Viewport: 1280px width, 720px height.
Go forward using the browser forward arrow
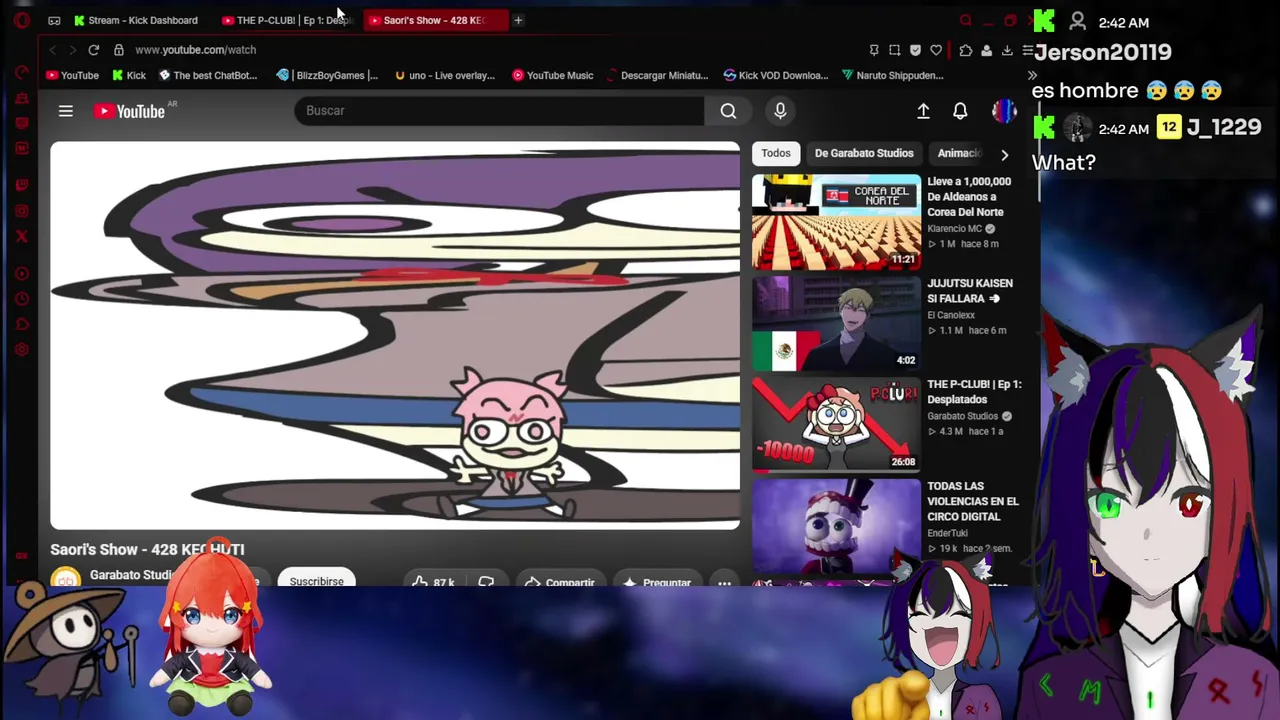click(x=72, y=49)
